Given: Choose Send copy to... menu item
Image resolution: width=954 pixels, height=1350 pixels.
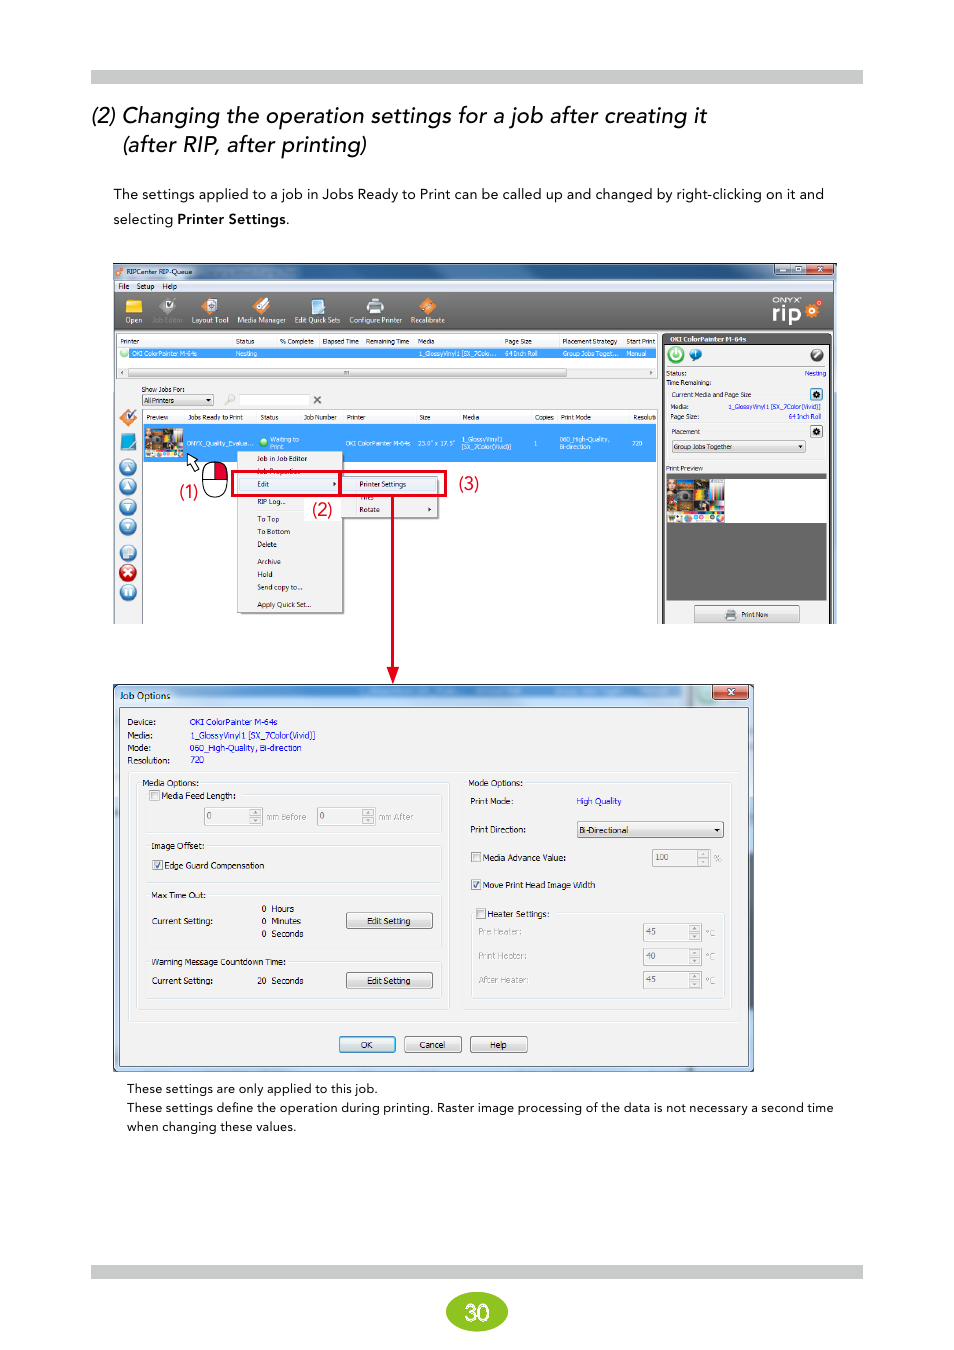Looking at the screenshot, I should (280, 588).
